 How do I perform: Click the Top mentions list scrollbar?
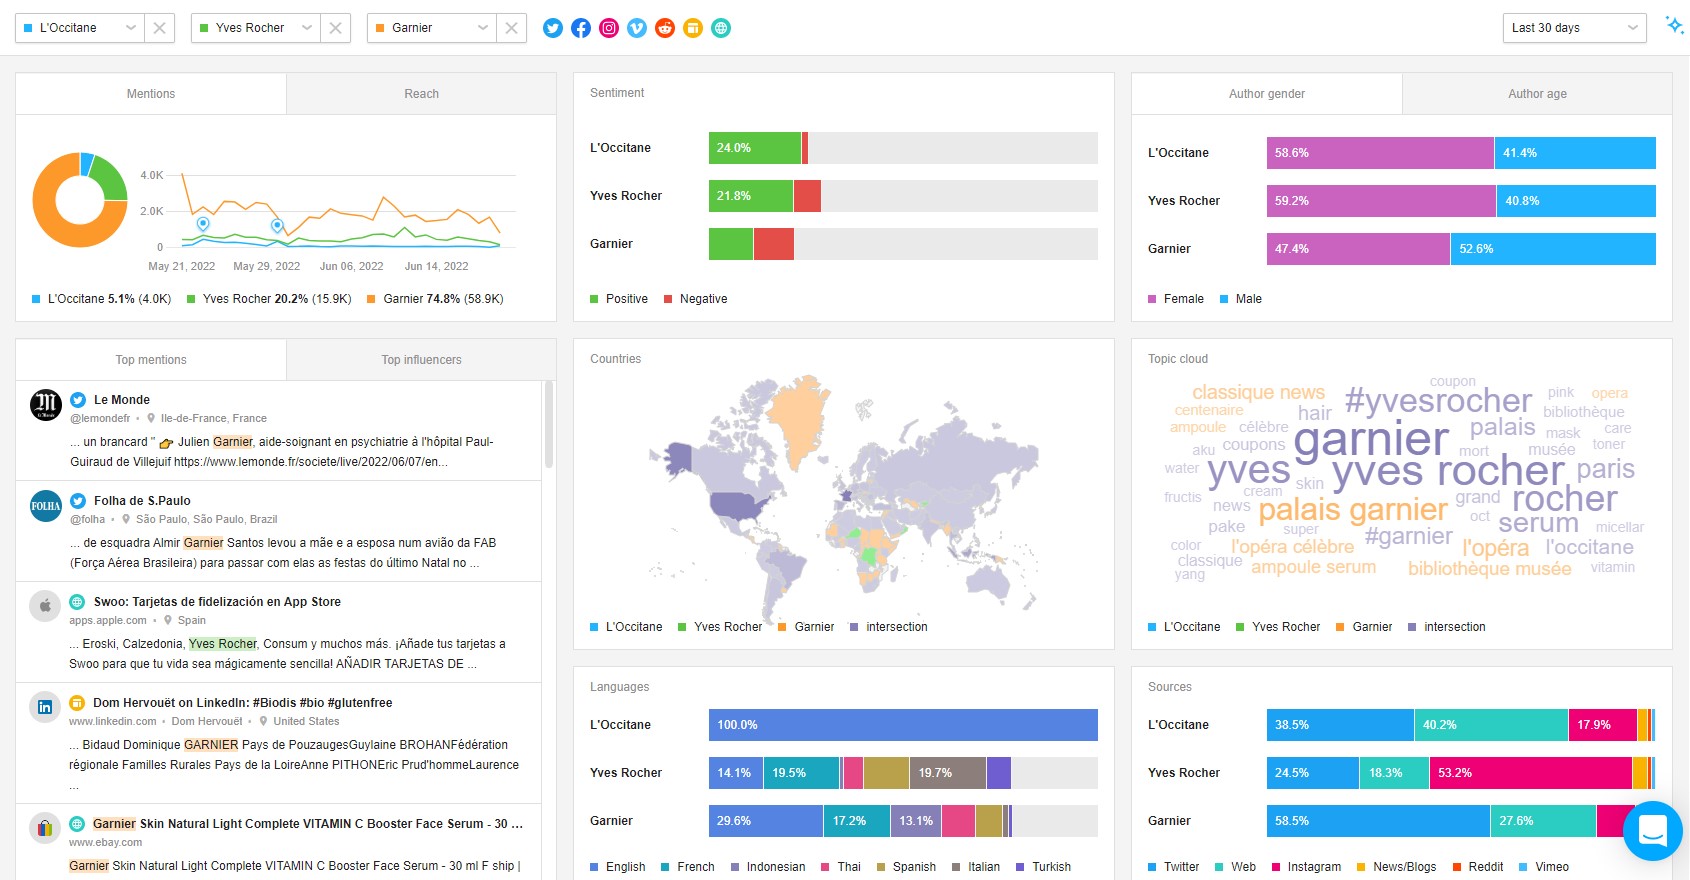[549, 425]
